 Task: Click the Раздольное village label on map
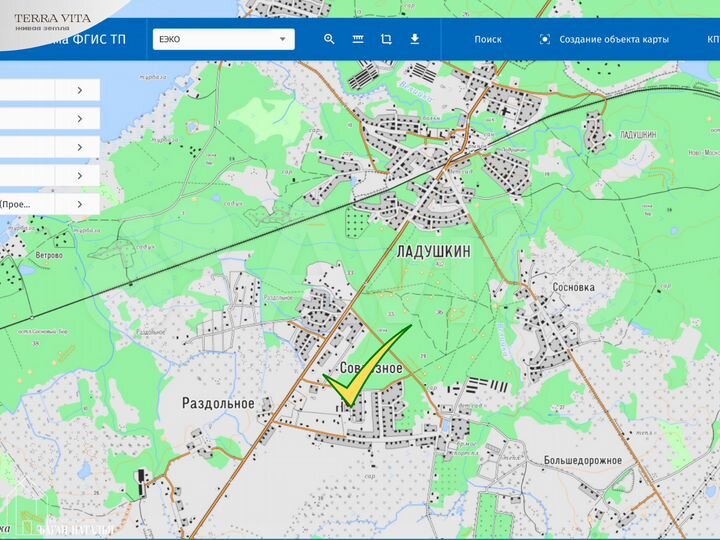tap(218, 404)
